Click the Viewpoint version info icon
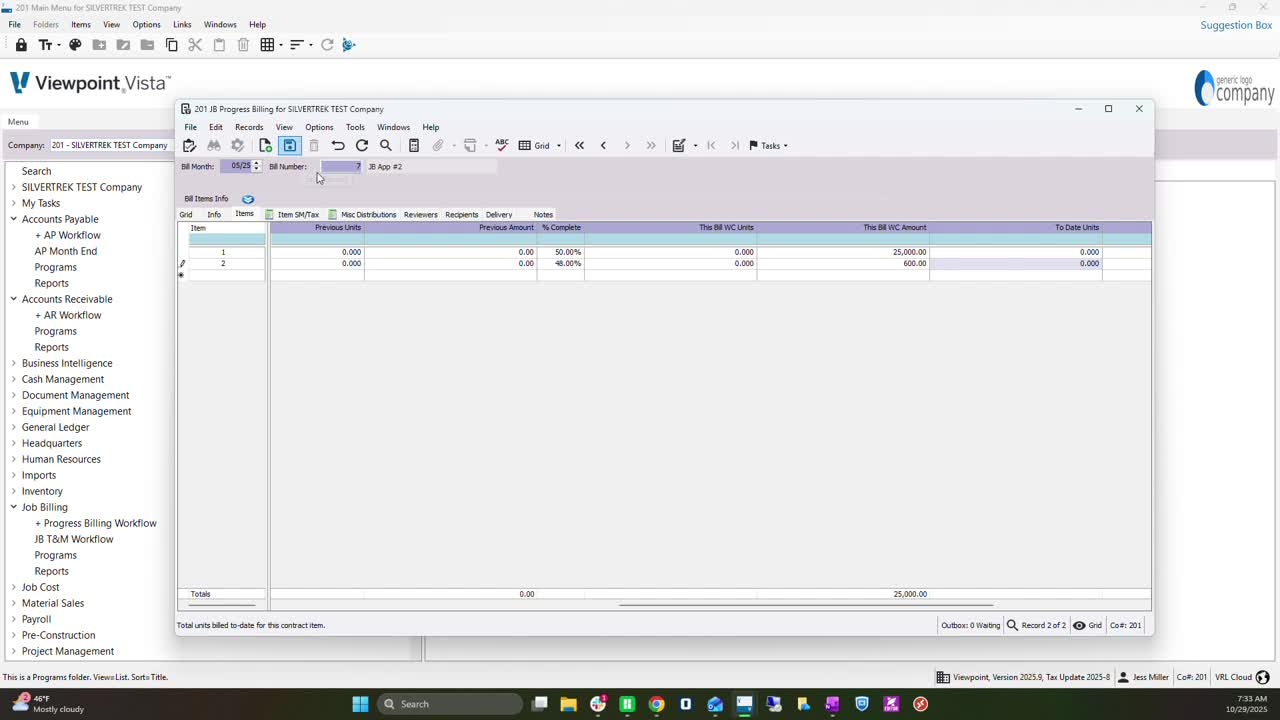Viewport: 1280px width, 720px height. click(x=943, y=677)
